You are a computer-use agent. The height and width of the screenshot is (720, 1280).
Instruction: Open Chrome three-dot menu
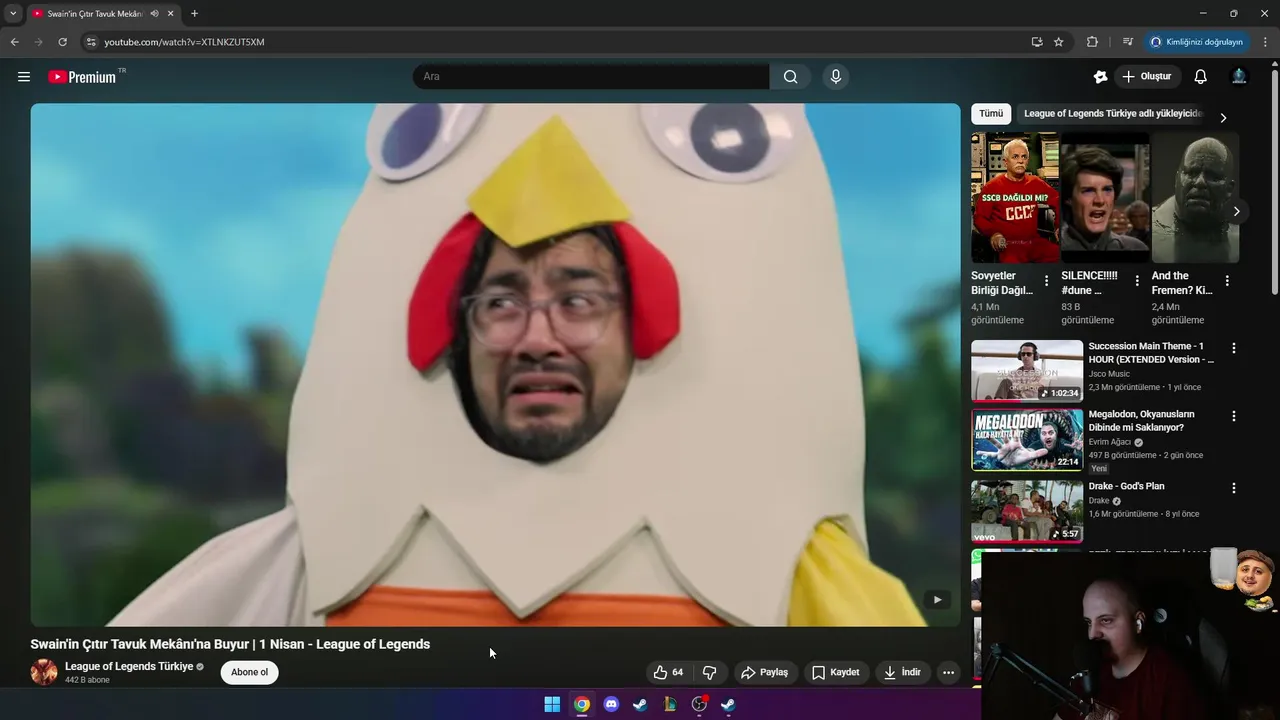coord(1266,42)
